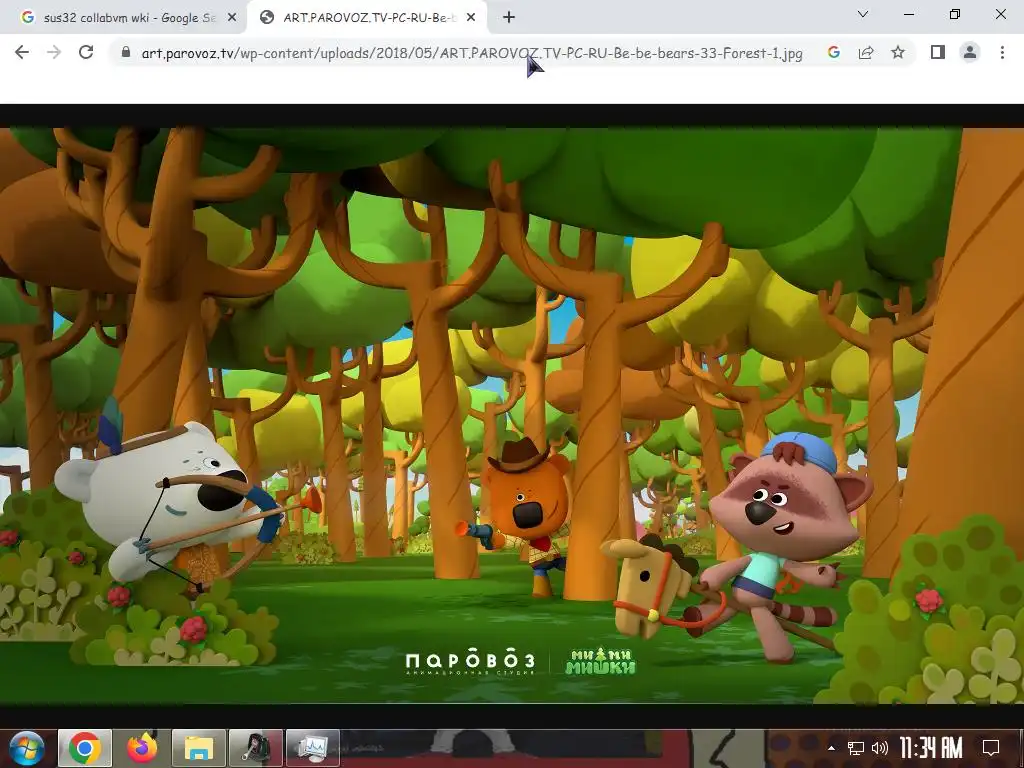
Task: Open the Windows Start menu
Action: click(26, 748)
